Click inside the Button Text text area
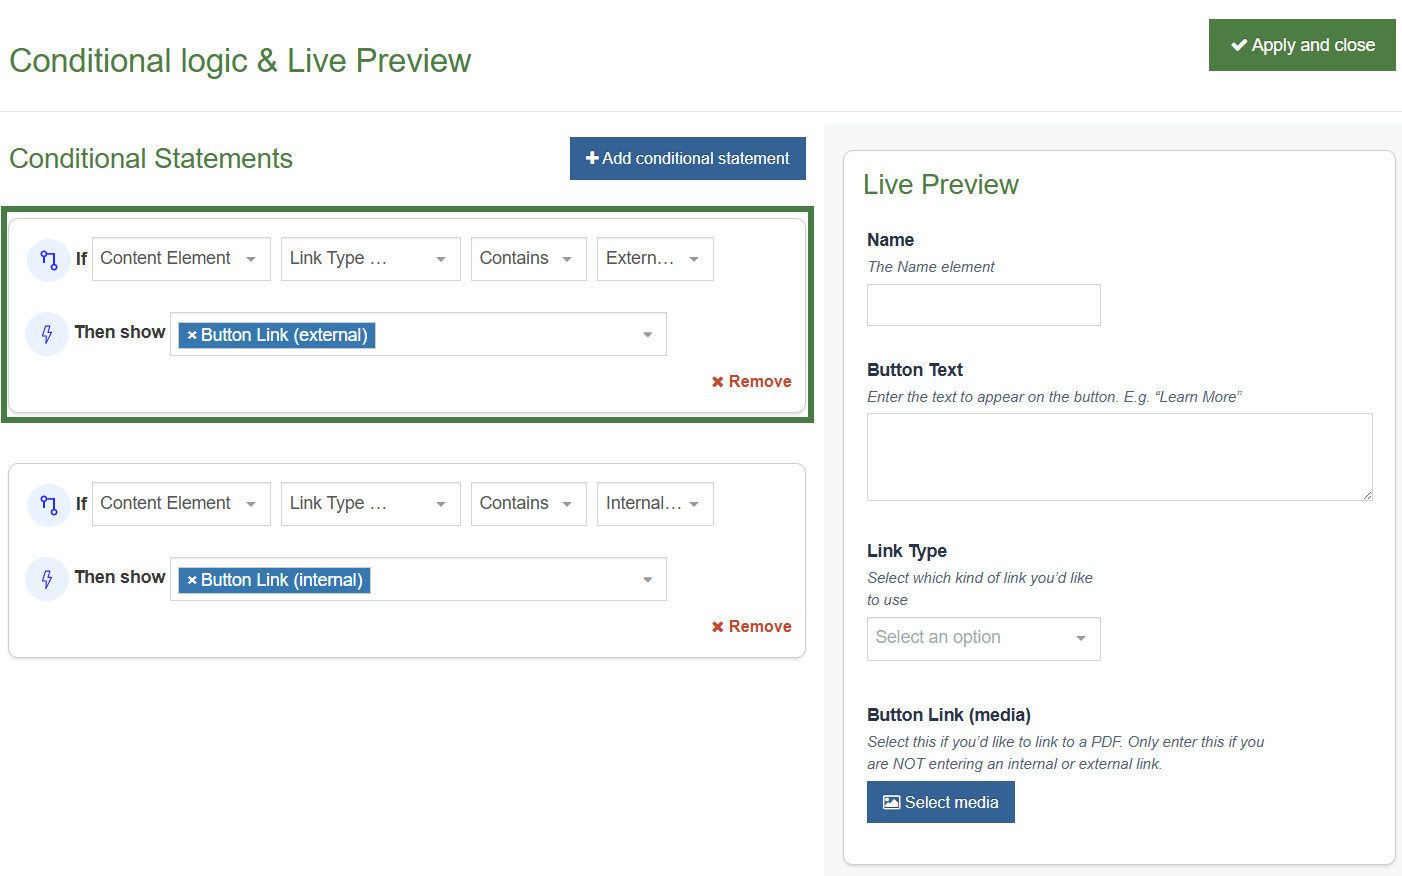The width and height of the screenshot is (1402, 876). pos(1118,456)
